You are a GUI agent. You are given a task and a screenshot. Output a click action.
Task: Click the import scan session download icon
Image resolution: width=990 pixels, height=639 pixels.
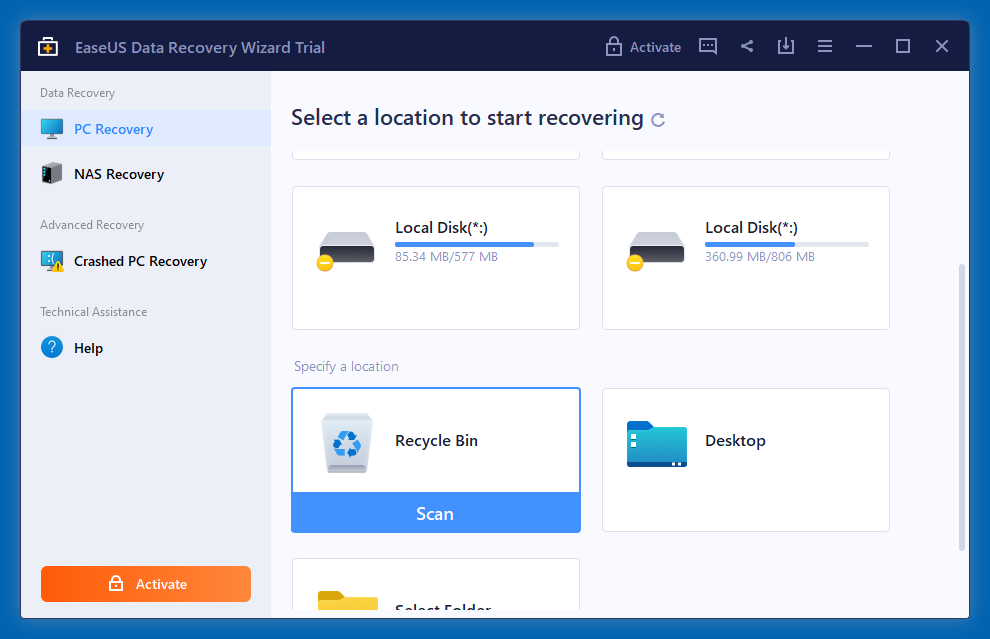(x=786, y=45)
